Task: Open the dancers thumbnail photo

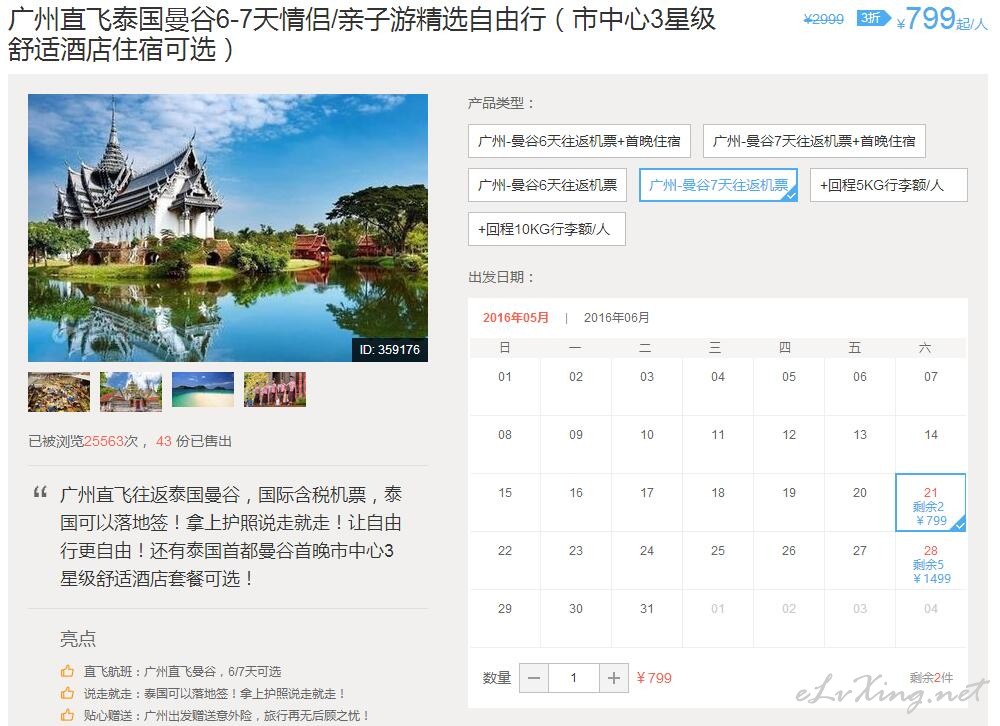Action: click(276, 389)
